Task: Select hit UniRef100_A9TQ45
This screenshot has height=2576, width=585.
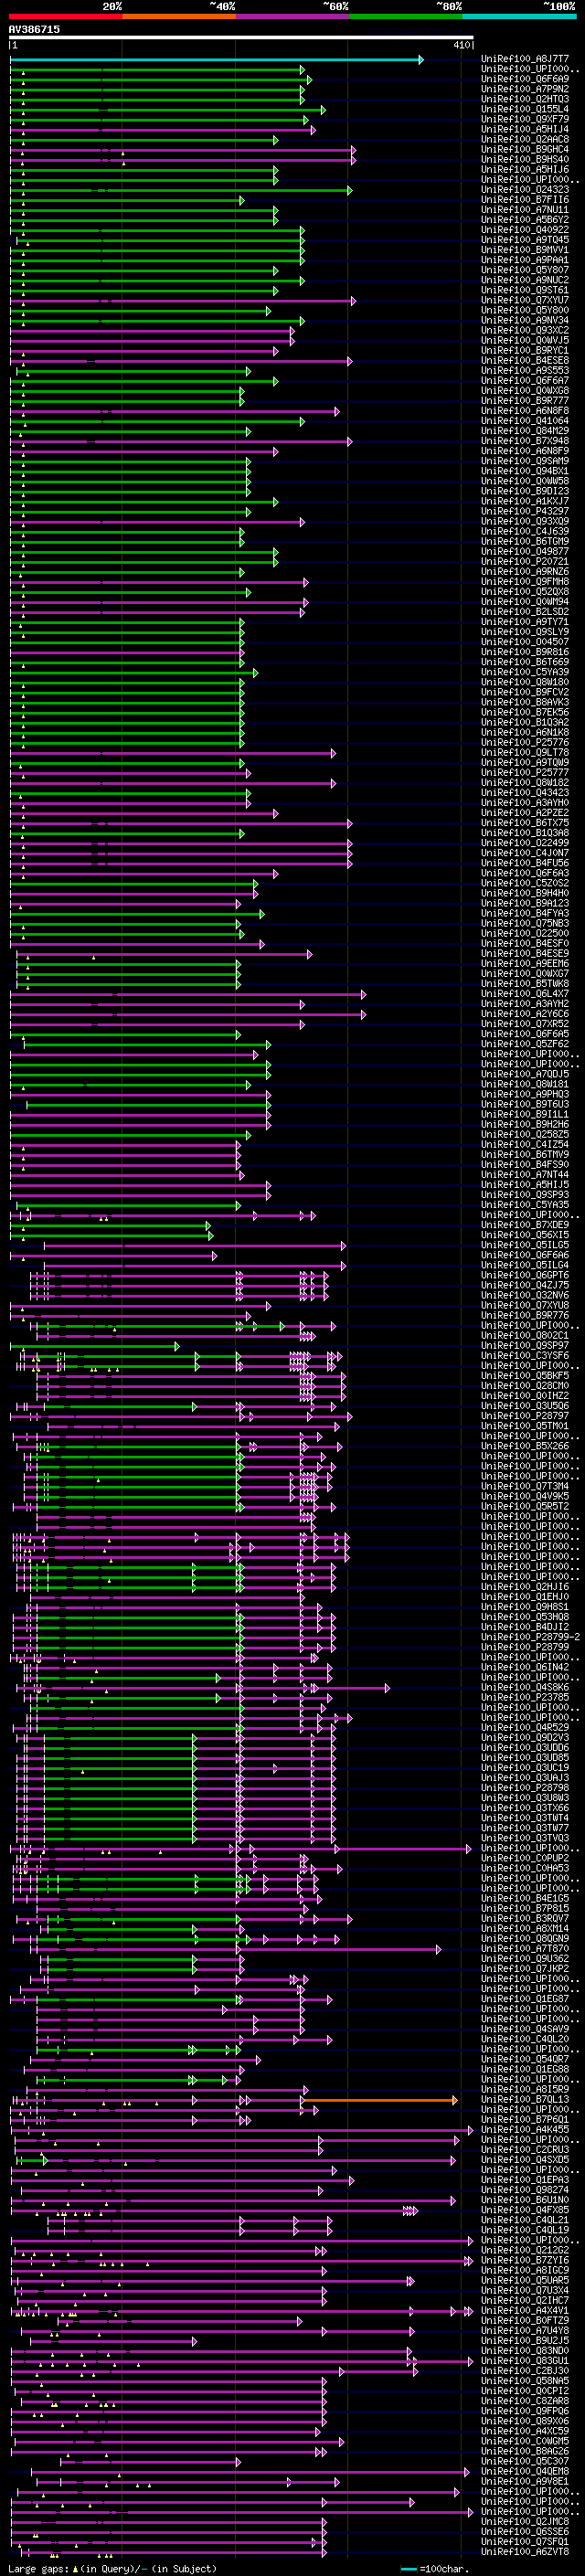Action: click(x=525, y=239)
